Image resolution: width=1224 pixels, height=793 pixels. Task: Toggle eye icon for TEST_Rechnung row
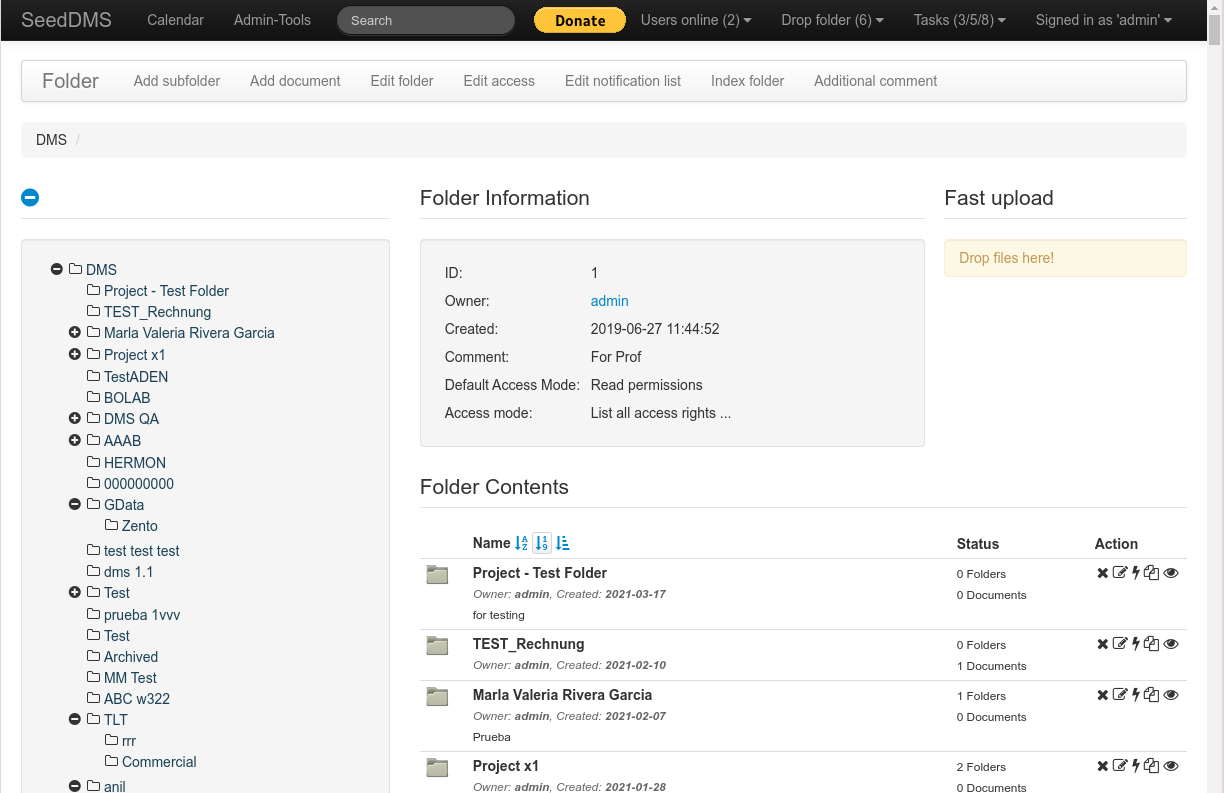[1172, 644]
